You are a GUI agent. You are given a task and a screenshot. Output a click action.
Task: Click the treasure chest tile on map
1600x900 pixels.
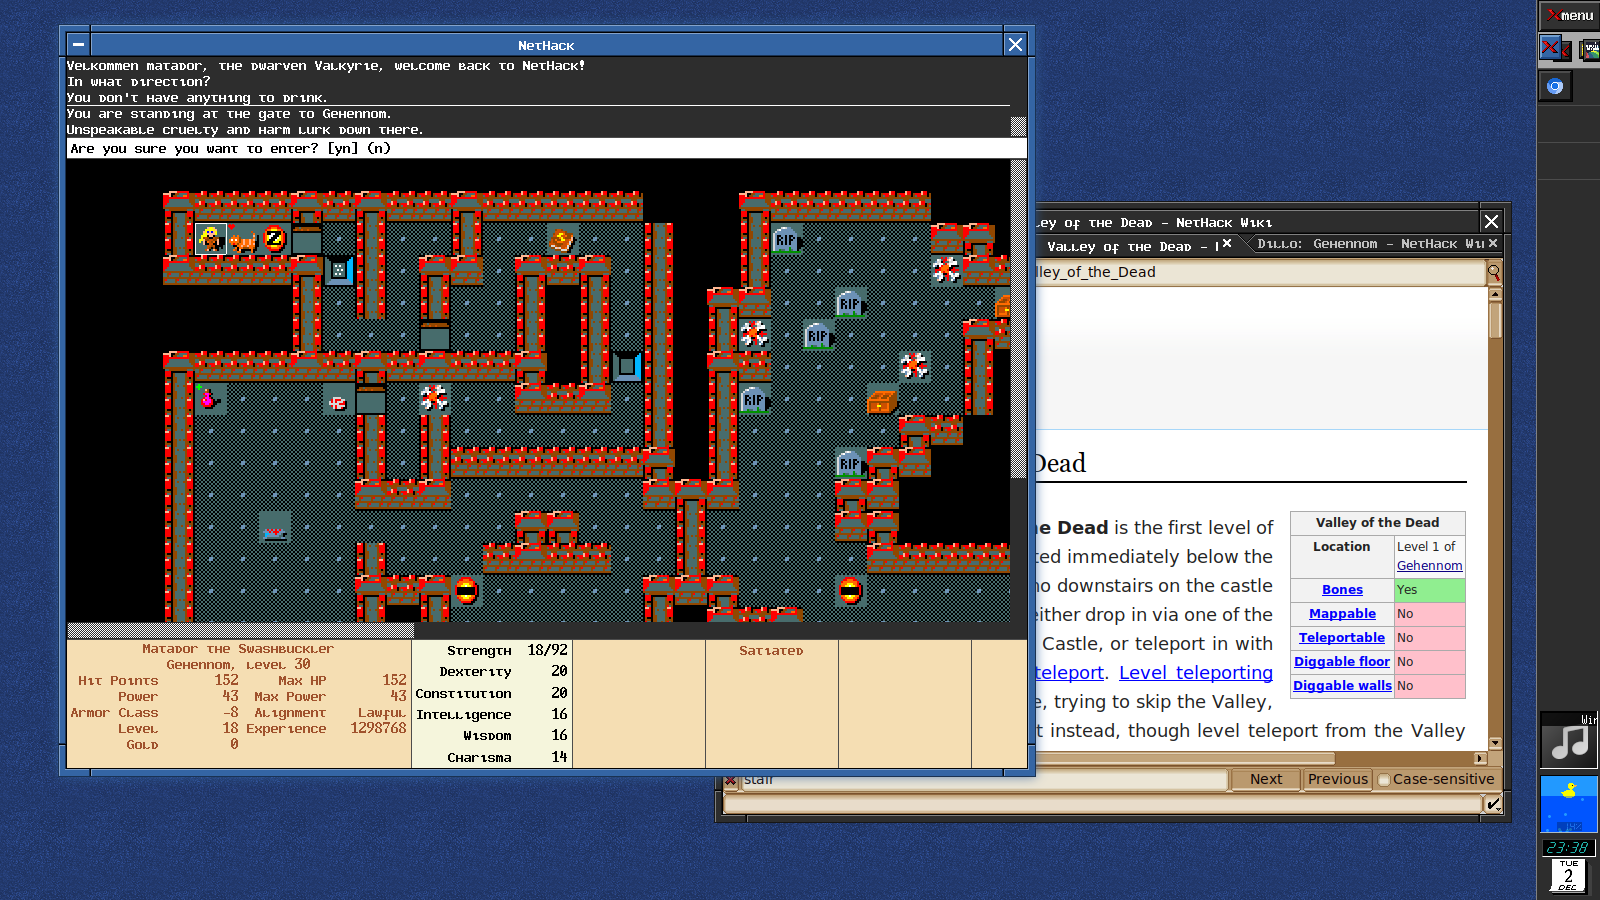[881, 401]
